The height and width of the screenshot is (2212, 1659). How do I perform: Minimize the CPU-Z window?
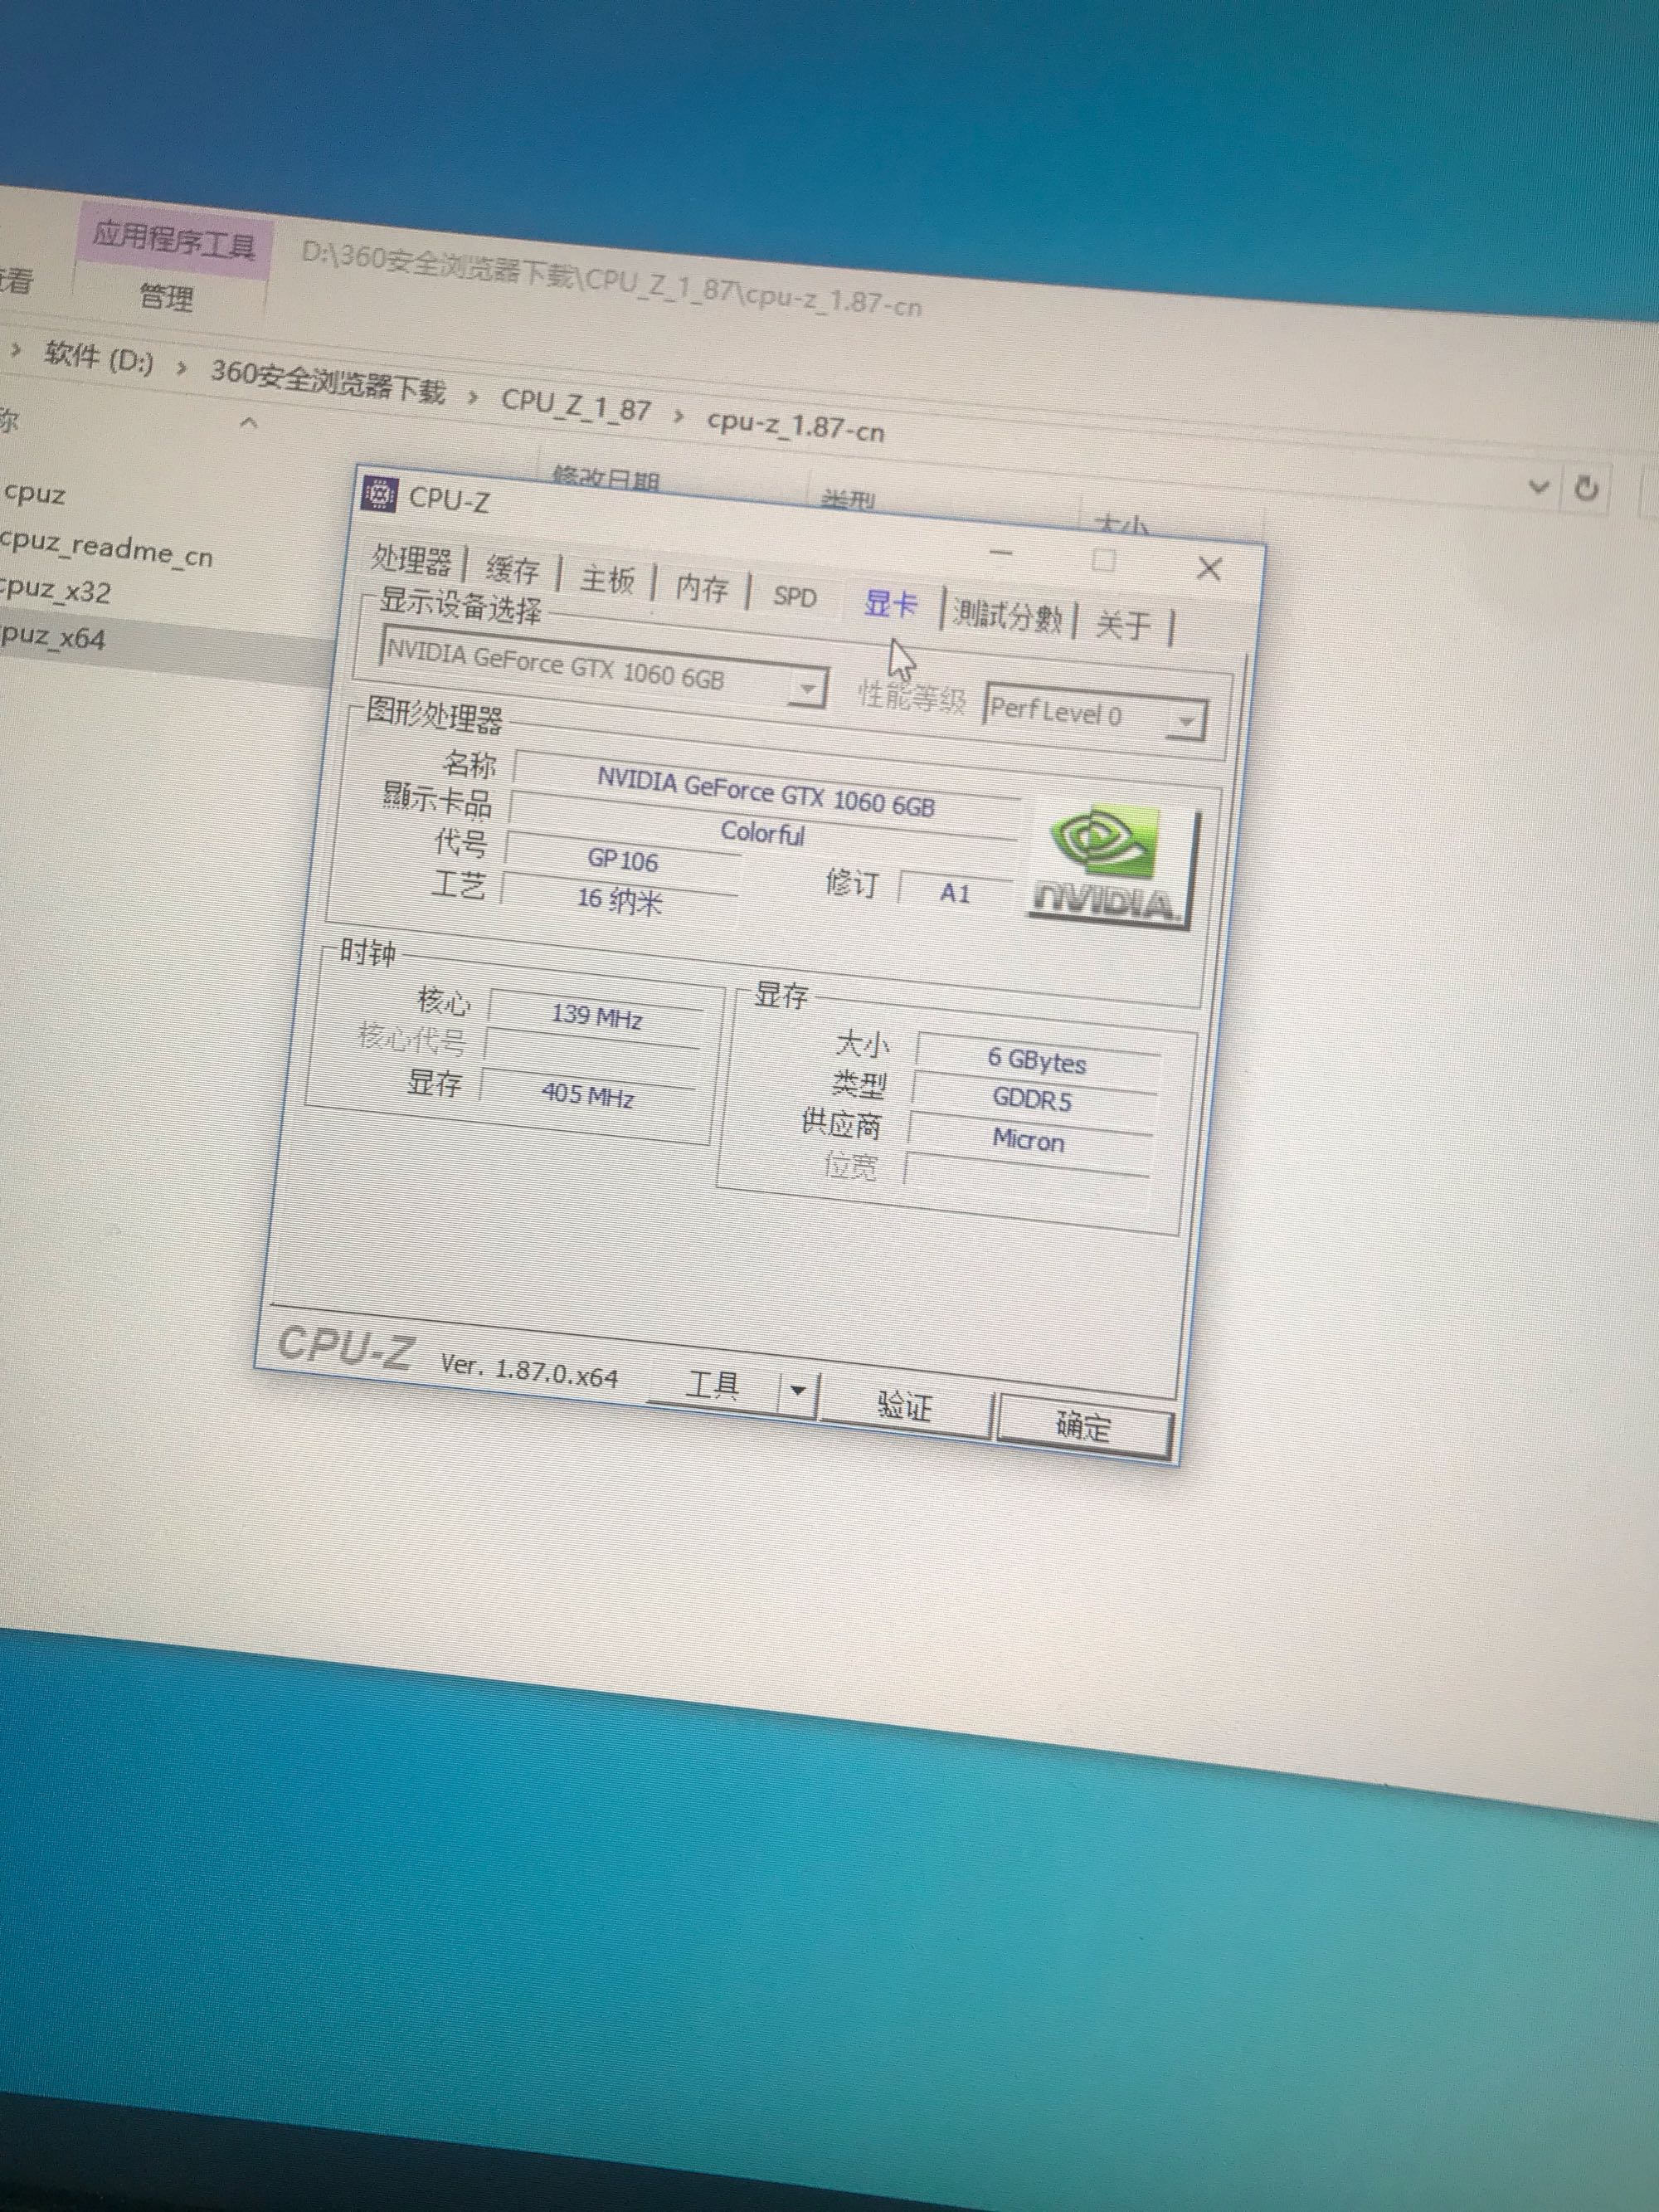coord(1001,552)
